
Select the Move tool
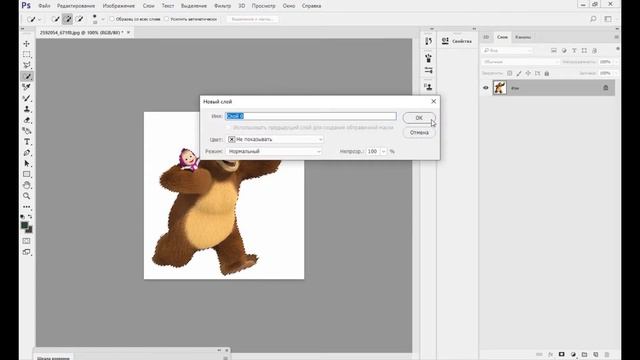point(27,44)
